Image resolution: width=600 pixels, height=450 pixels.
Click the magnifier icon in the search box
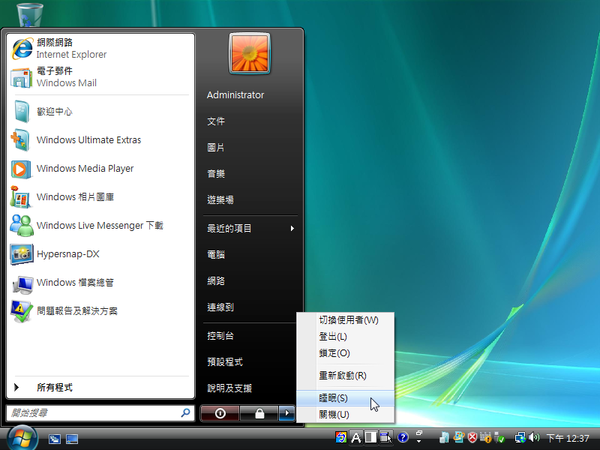[x=185, y=413]
